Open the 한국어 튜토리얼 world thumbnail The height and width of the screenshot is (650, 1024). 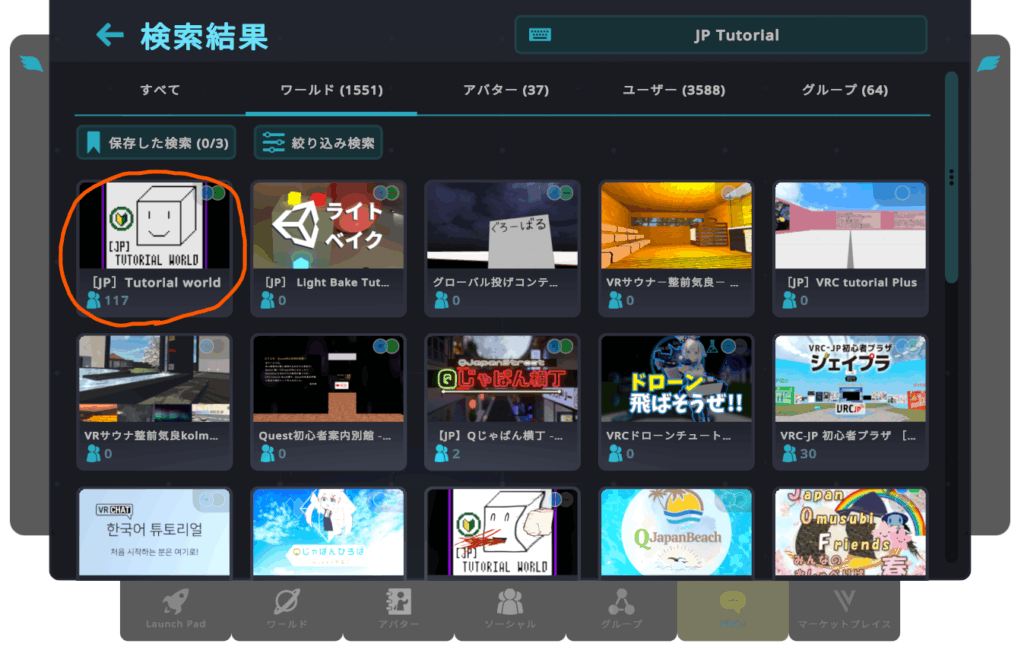click(x=155, y=532)
